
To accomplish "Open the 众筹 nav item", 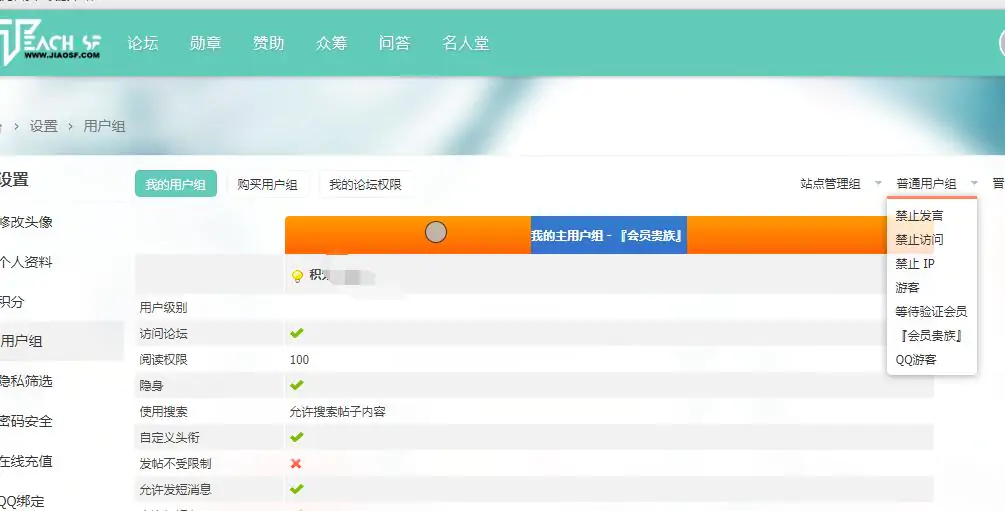I will (x=331, y=43).
